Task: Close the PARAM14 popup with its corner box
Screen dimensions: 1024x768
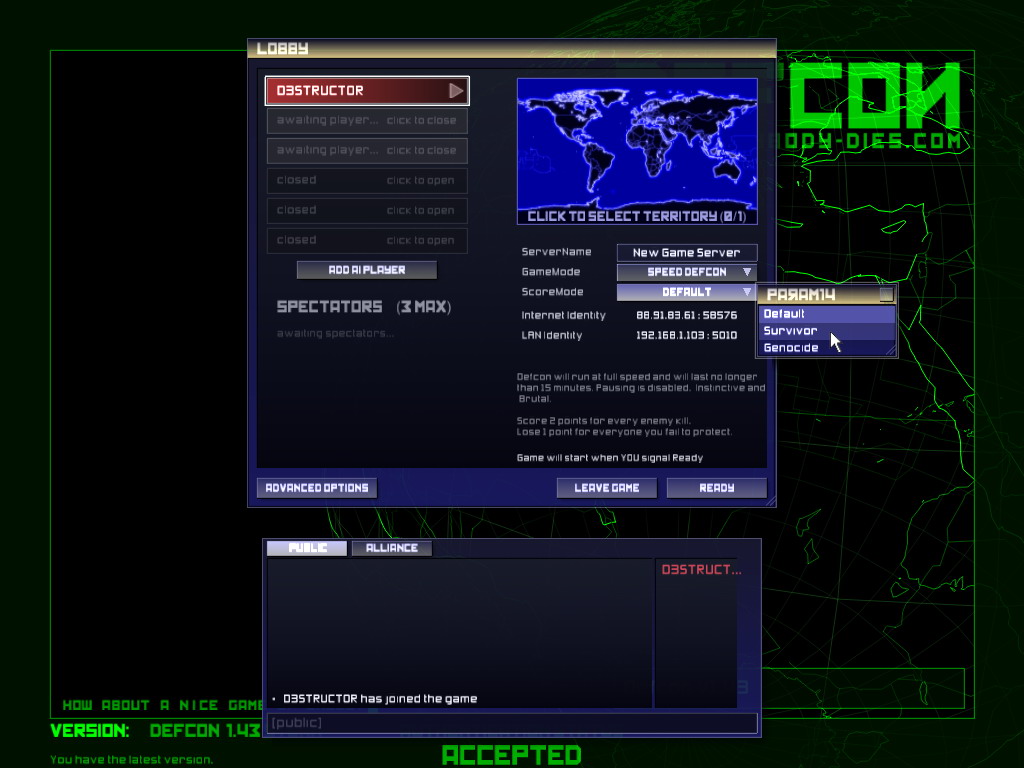Action: 886,295
